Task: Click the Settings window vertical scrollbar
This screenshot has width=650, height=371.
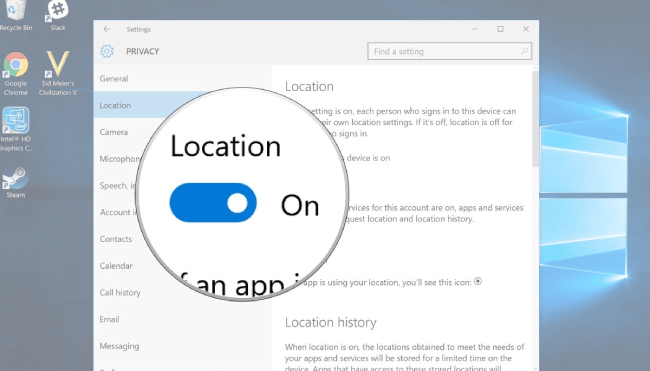Action: pos(536,118)
